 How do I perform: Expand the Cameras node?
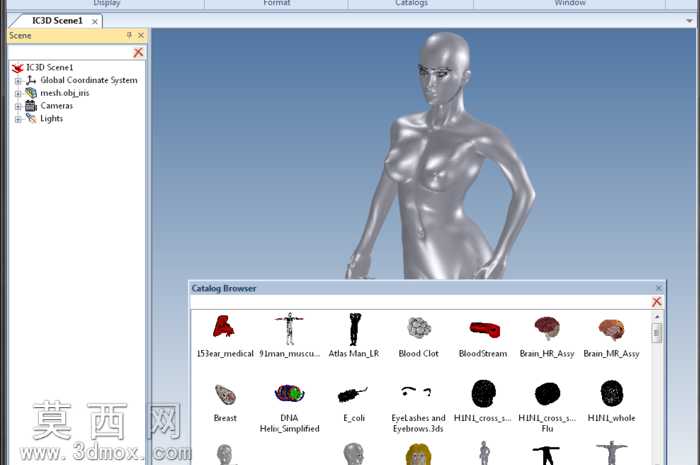[x=18, y=106]
